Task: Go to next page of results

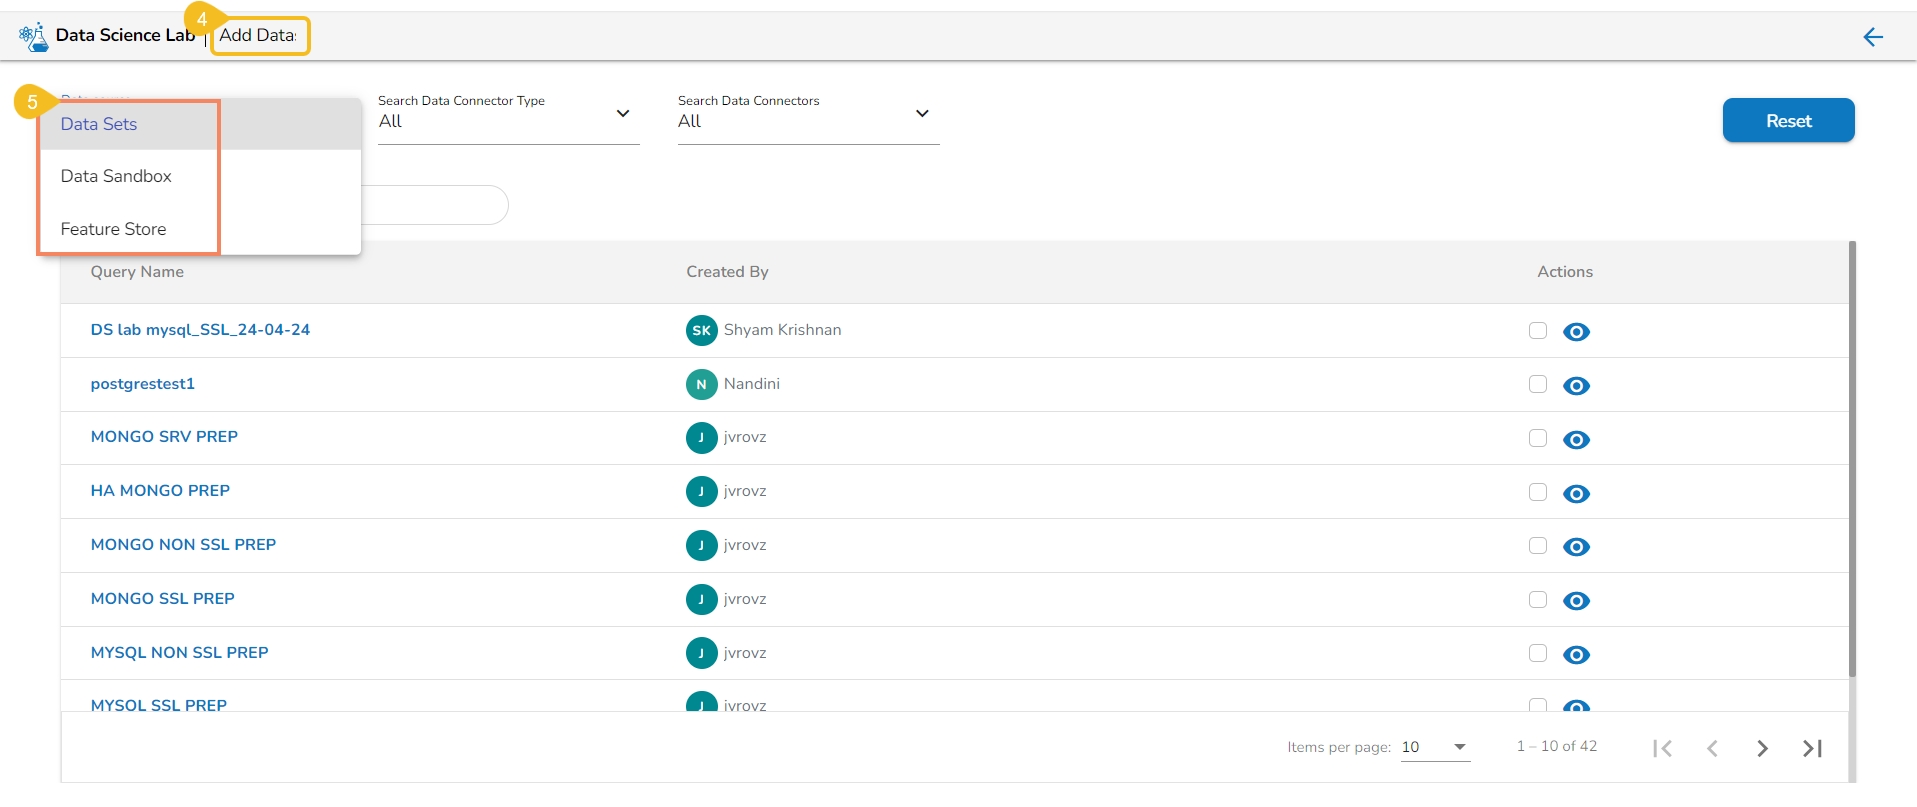Action: (1762, 748)
